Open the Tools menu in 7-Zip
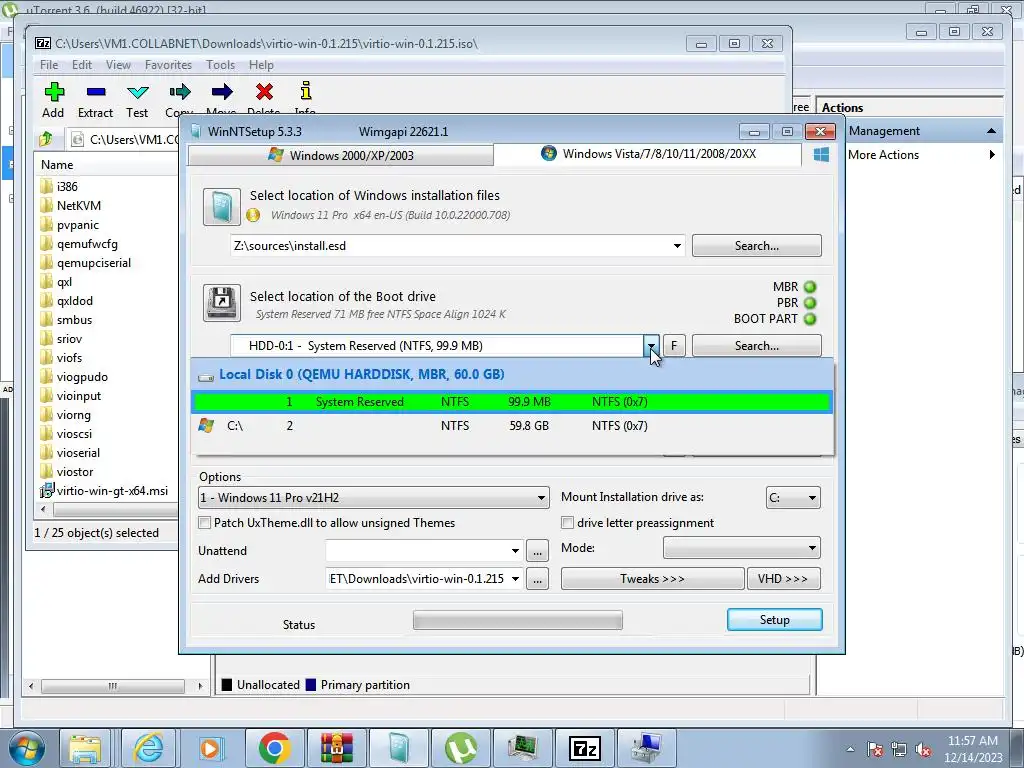Image resolution: width=1024 pixels, height=768 pixels. tap(220, 65)
